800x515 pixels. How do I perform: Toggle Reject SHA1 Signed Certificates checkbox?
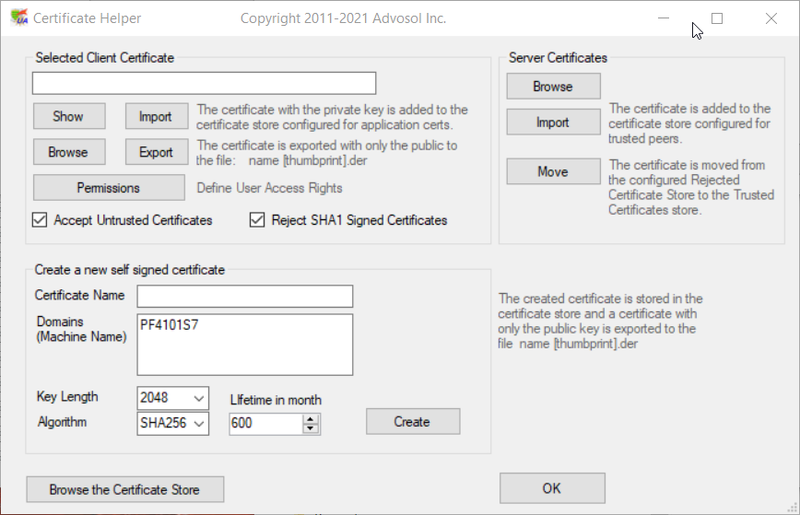pyautogui.click(x=257, y=220)
